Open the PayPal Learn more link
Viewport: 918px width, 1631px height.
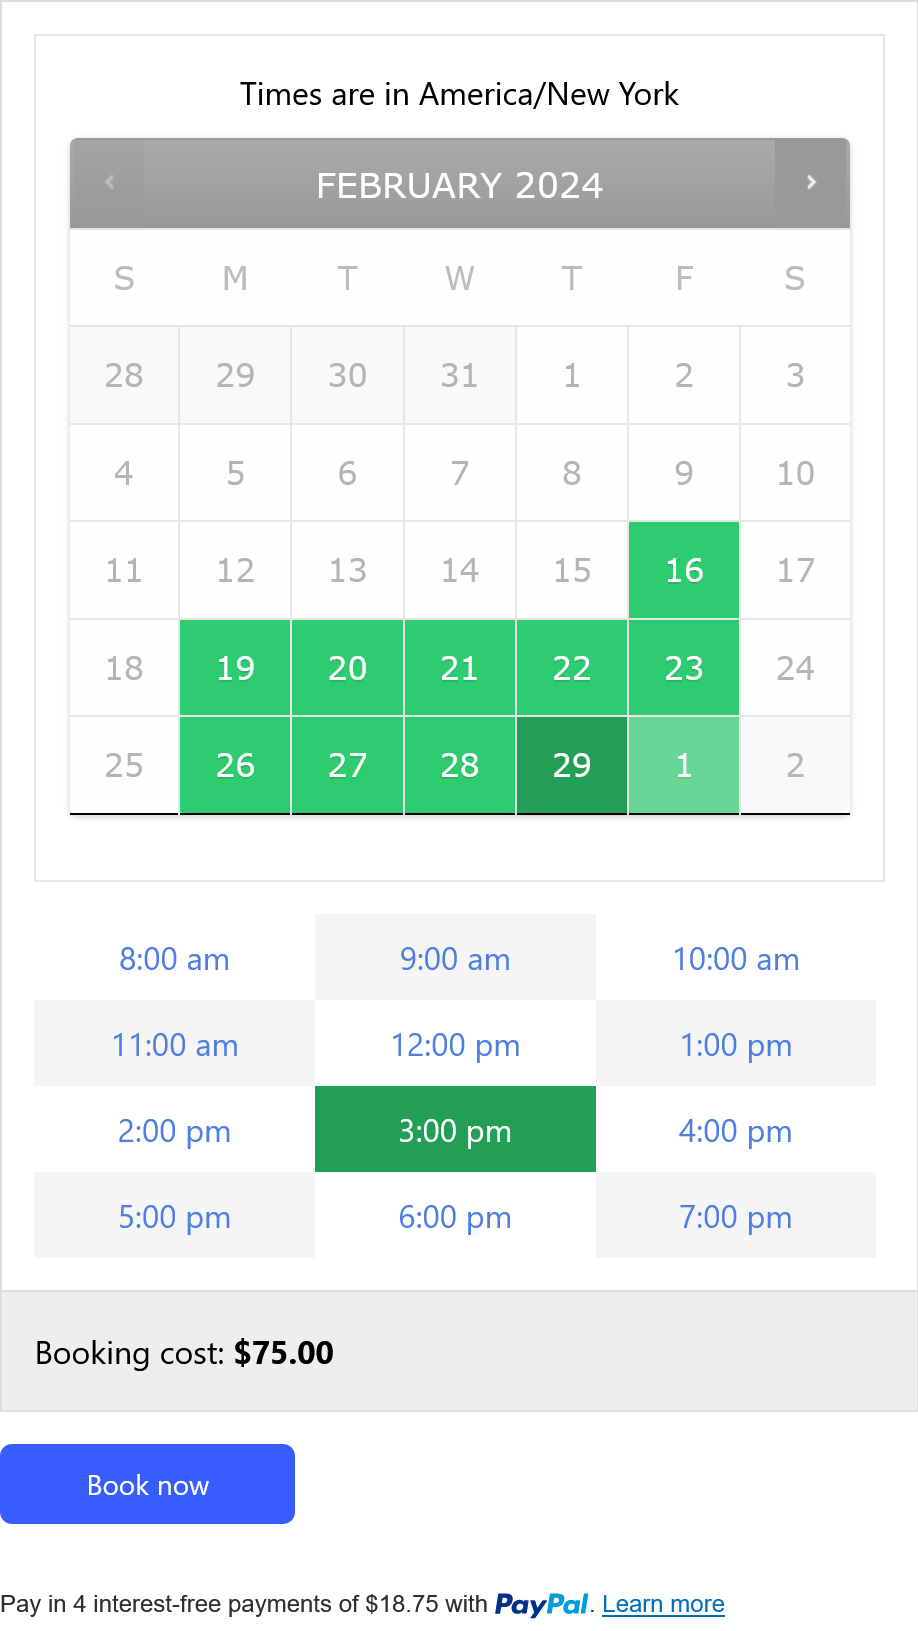click(x=663, y=1604)
